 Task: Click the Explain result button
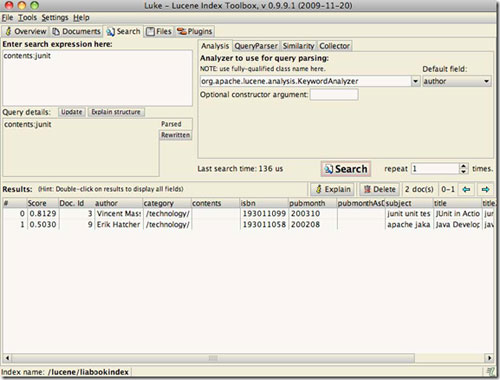(332, 189)
